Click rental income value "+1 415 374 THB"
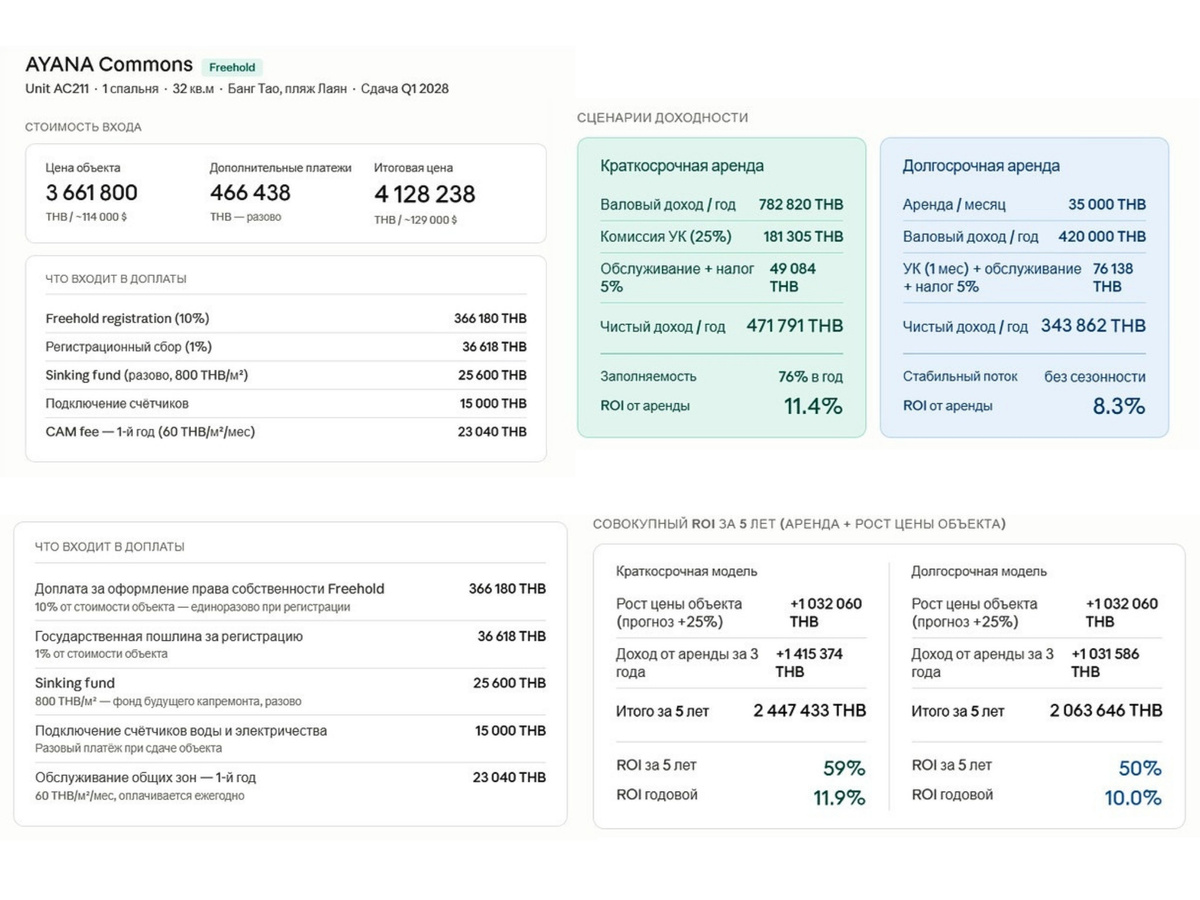This screenshot has height=900, width=1200. coord(809,663)
